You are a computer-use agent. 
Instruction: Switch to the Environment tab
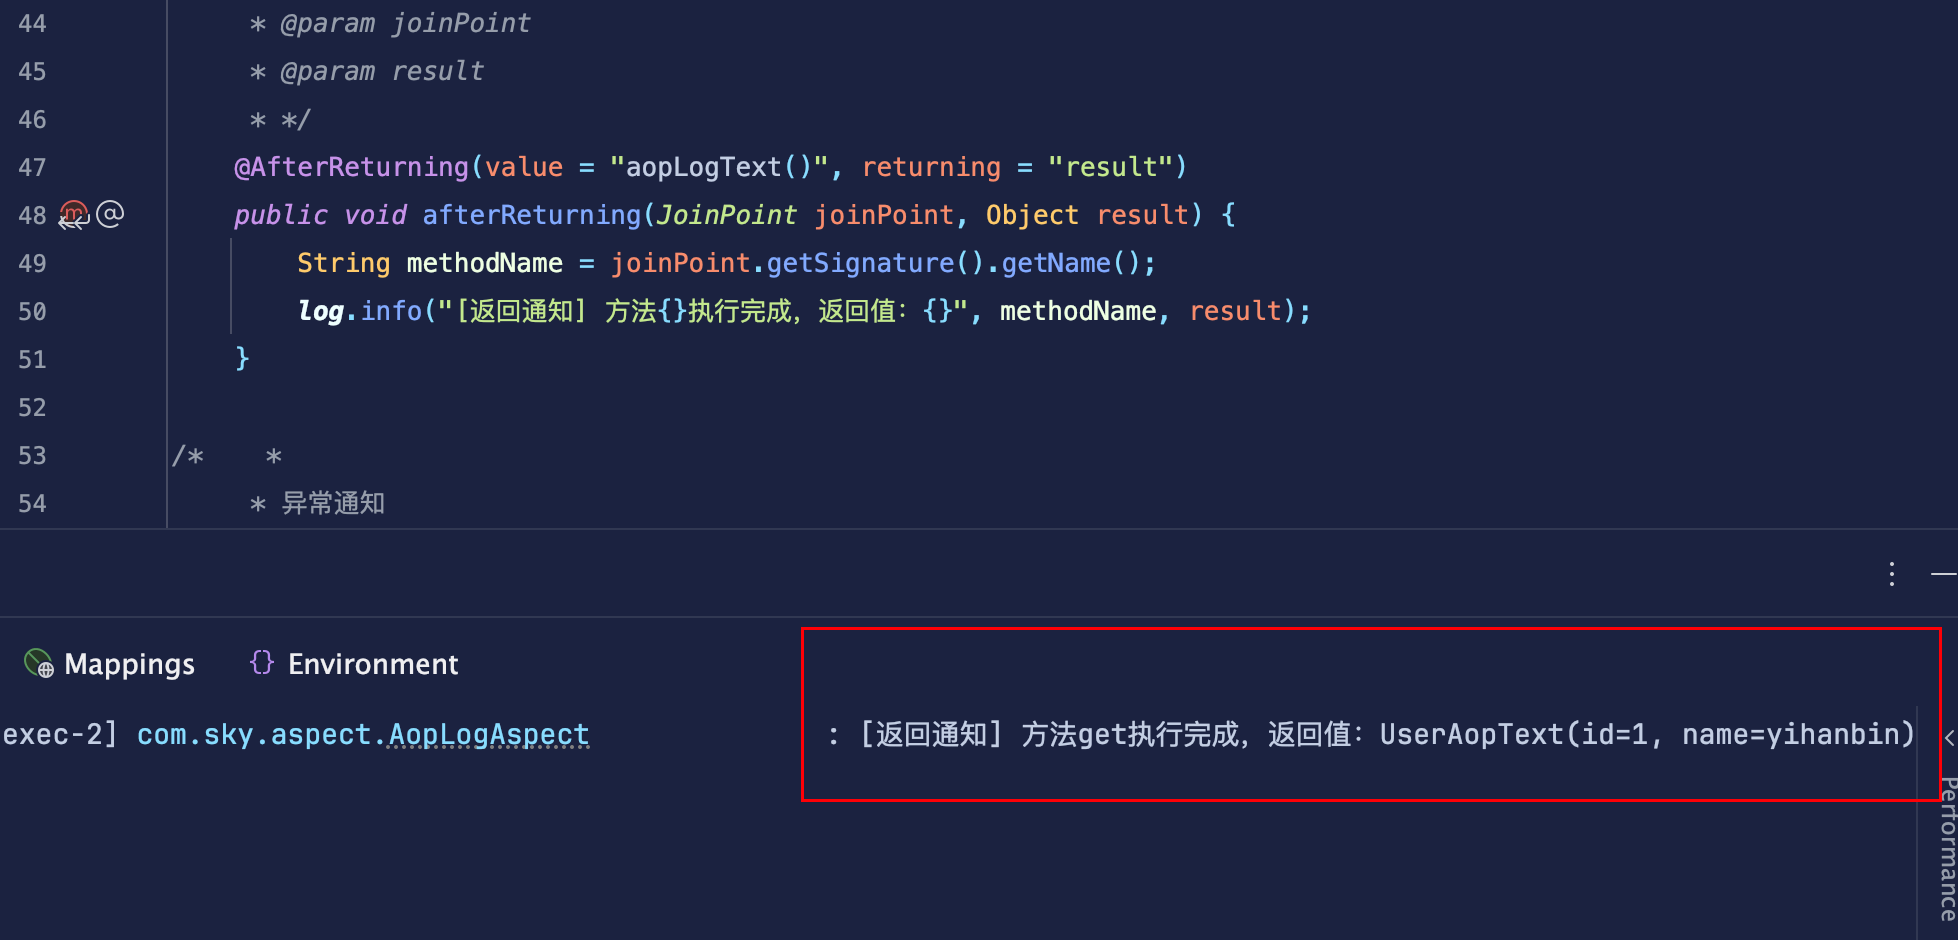[x=373, y=663]
